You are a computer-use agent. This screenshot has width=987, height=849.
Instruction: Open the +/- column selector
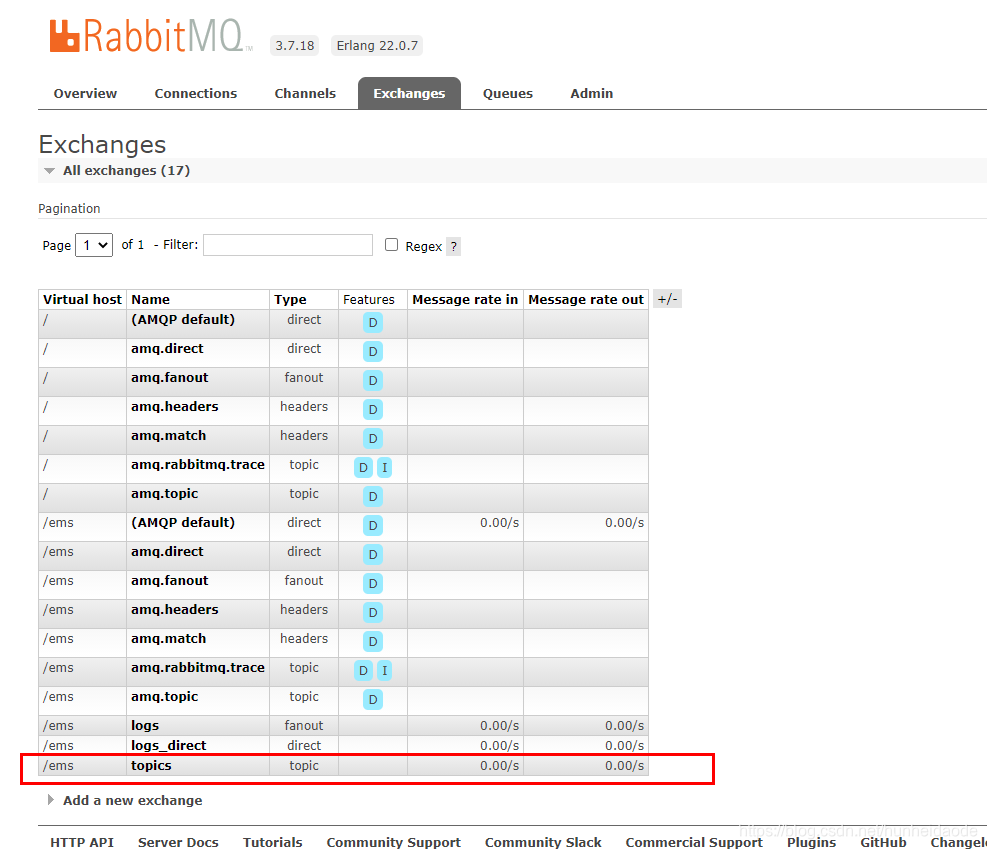667,298
